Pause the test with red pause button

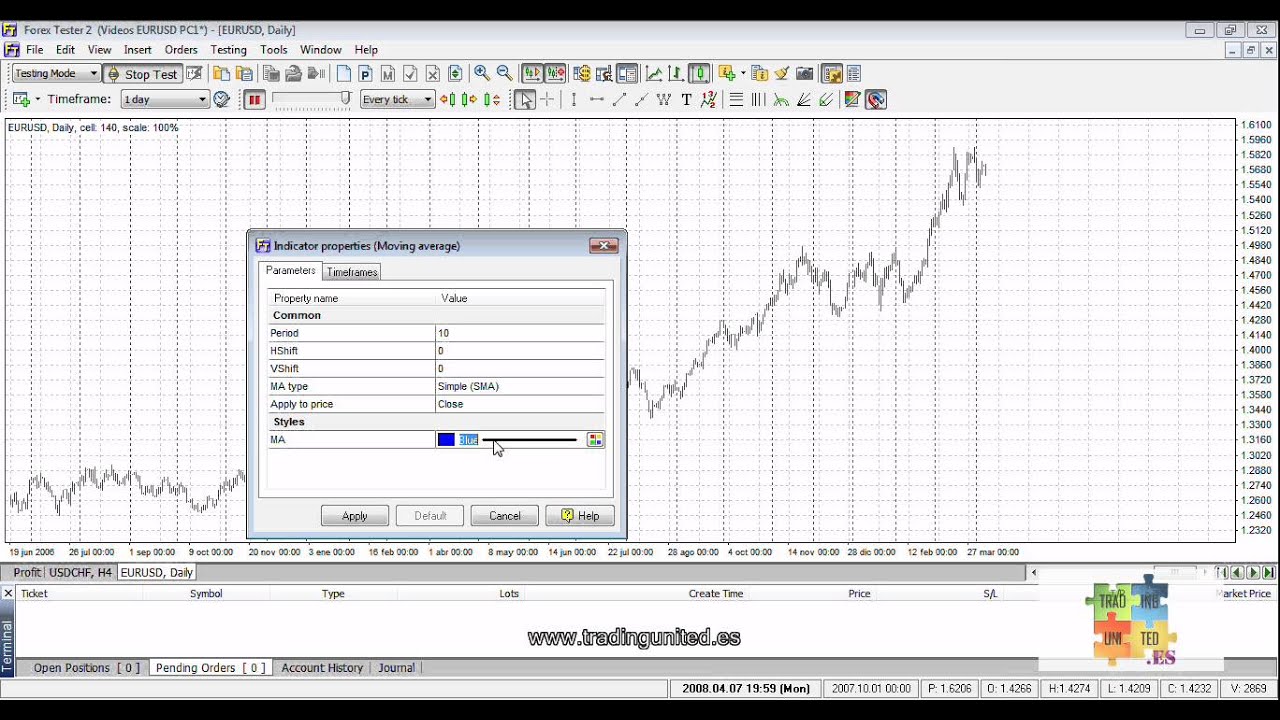[254, 99]
